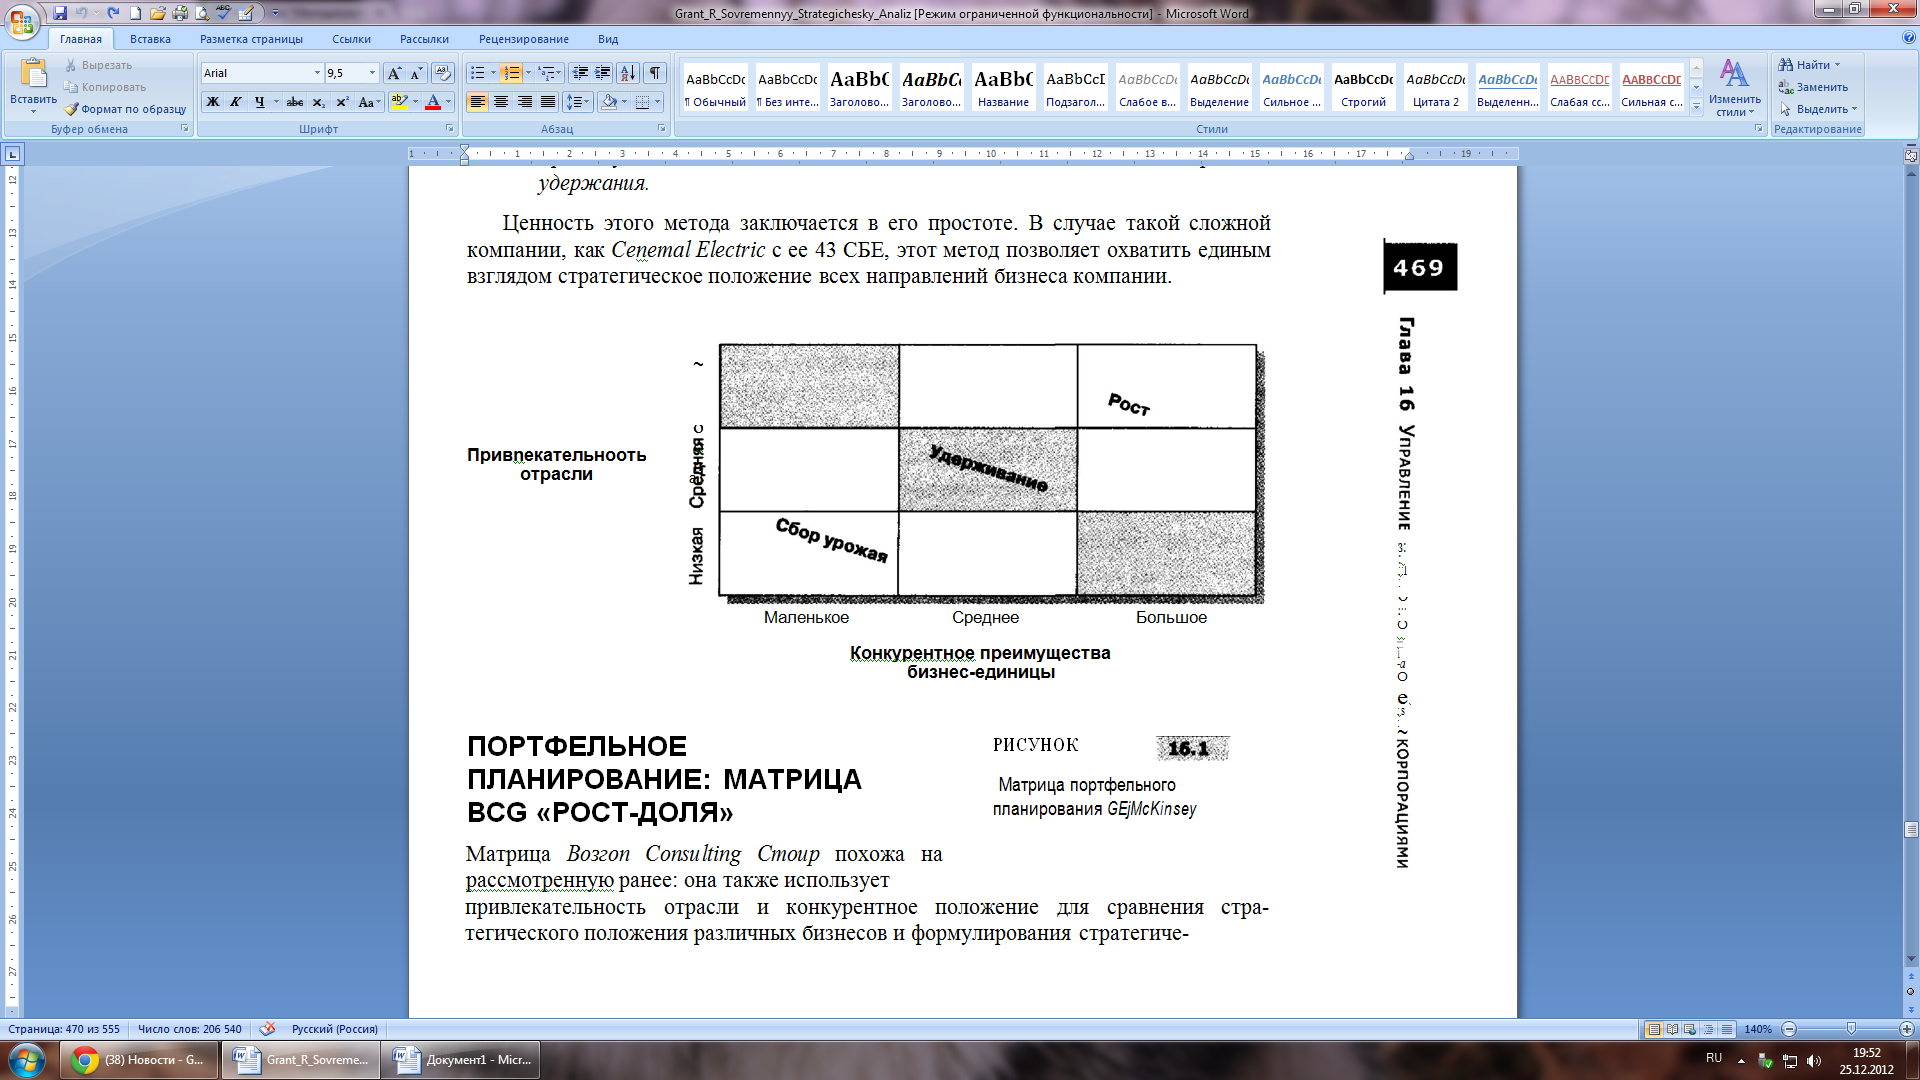1920x1080 pixels.
Task: Toggle Strikethrough (abc) formatting
Action: coord(294,102)
